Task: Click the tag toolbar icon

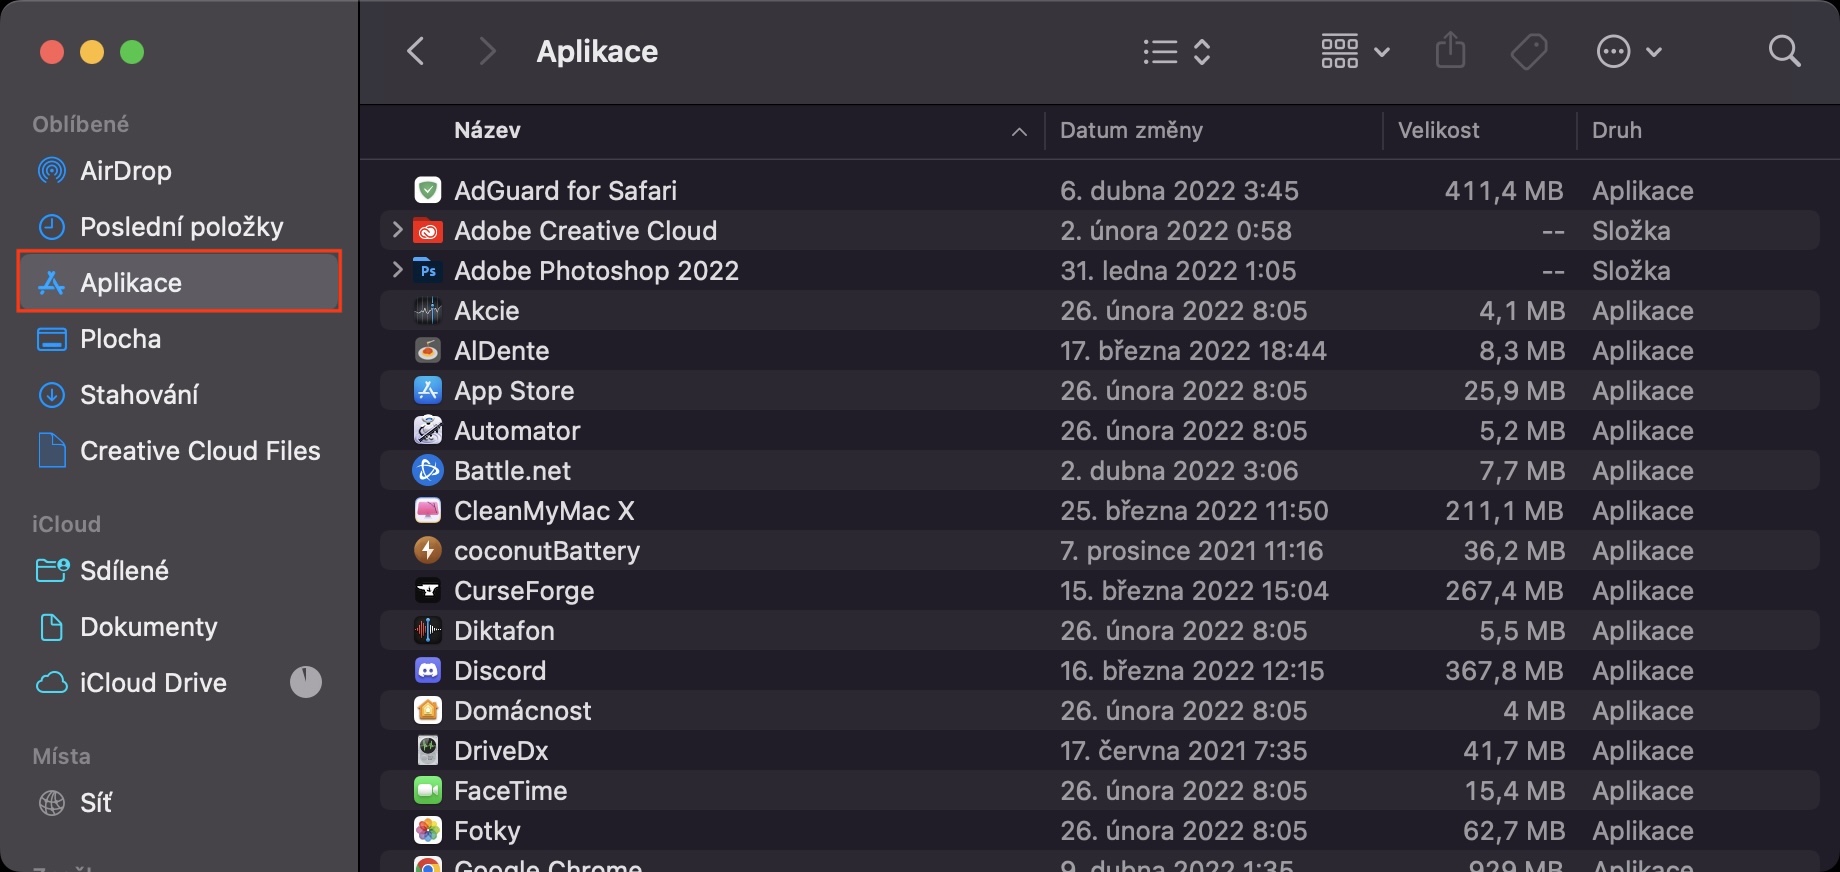Action: tap(1529, 51)
